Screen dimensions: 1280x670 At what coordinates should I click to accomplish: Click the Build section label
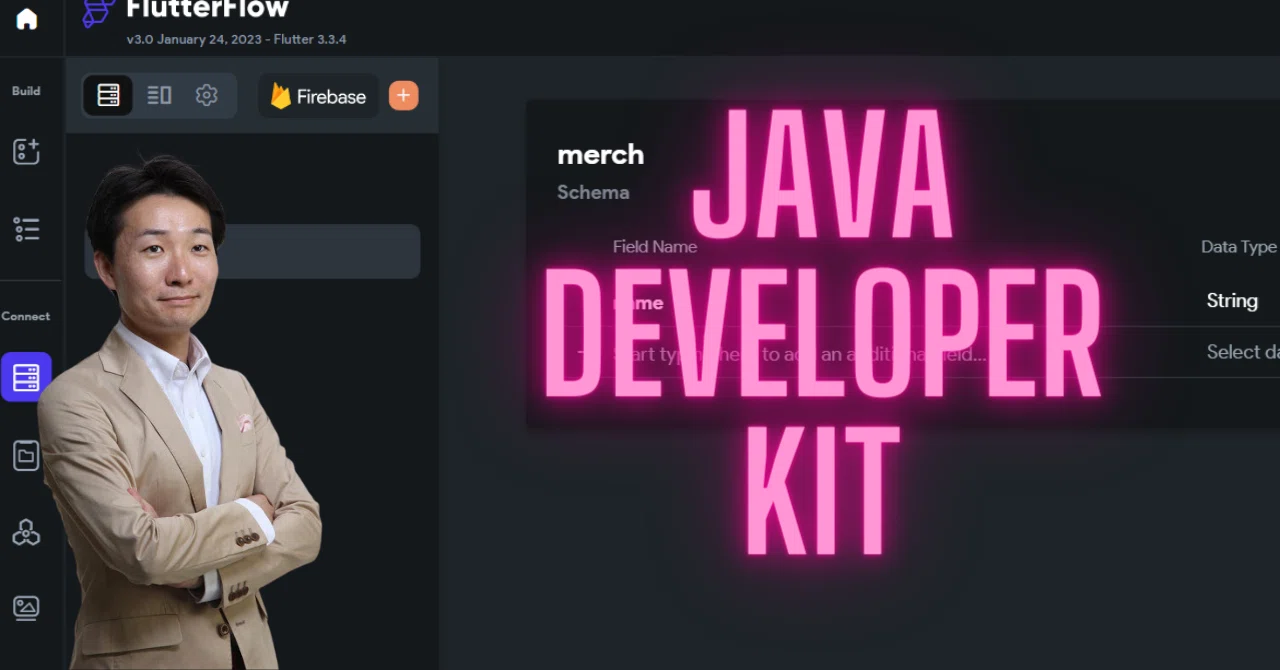coord(26,91)
